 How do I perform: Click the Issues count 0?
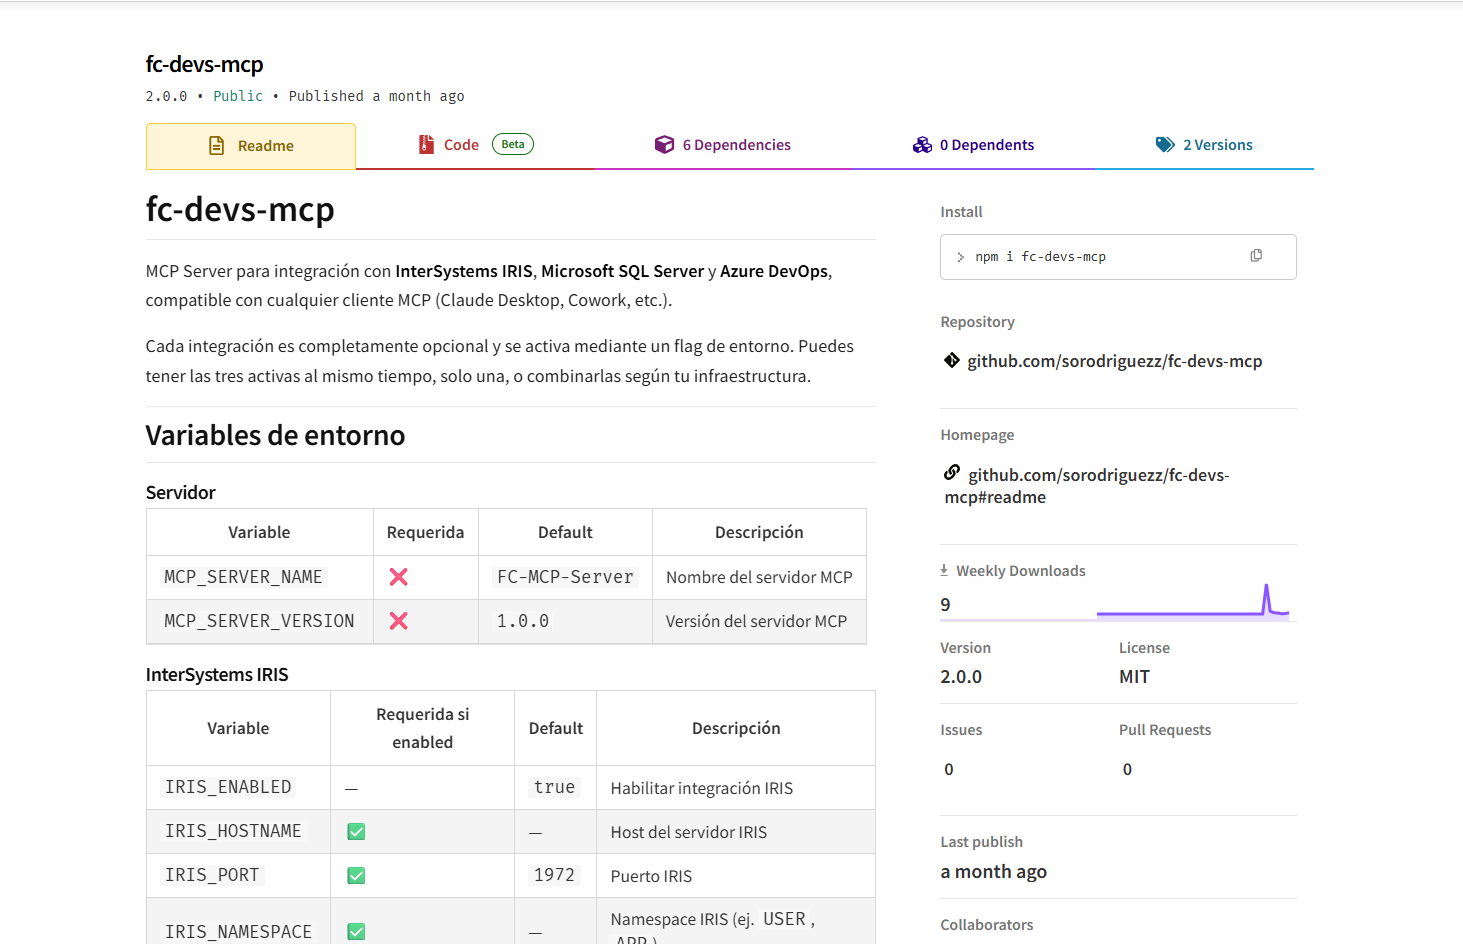coord(949,769)
